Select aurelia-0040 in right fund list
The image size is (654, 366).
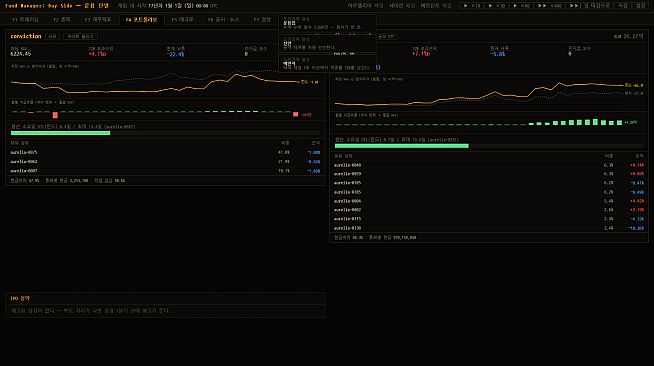coord(489,165)
